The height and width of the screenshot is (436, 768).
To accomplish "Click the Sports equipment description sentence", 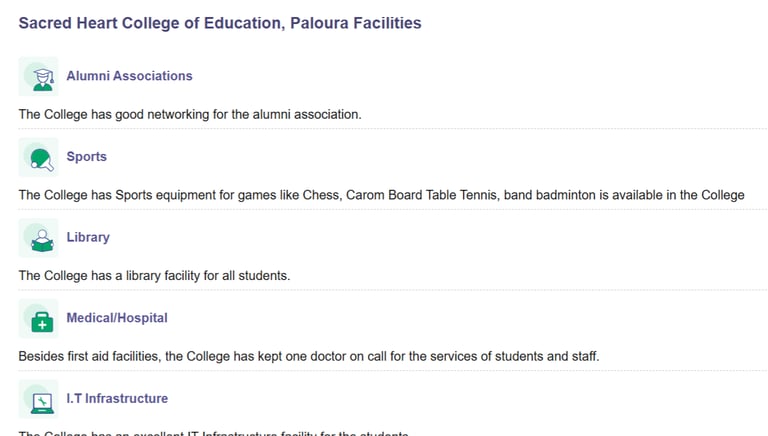I will 382,195.
